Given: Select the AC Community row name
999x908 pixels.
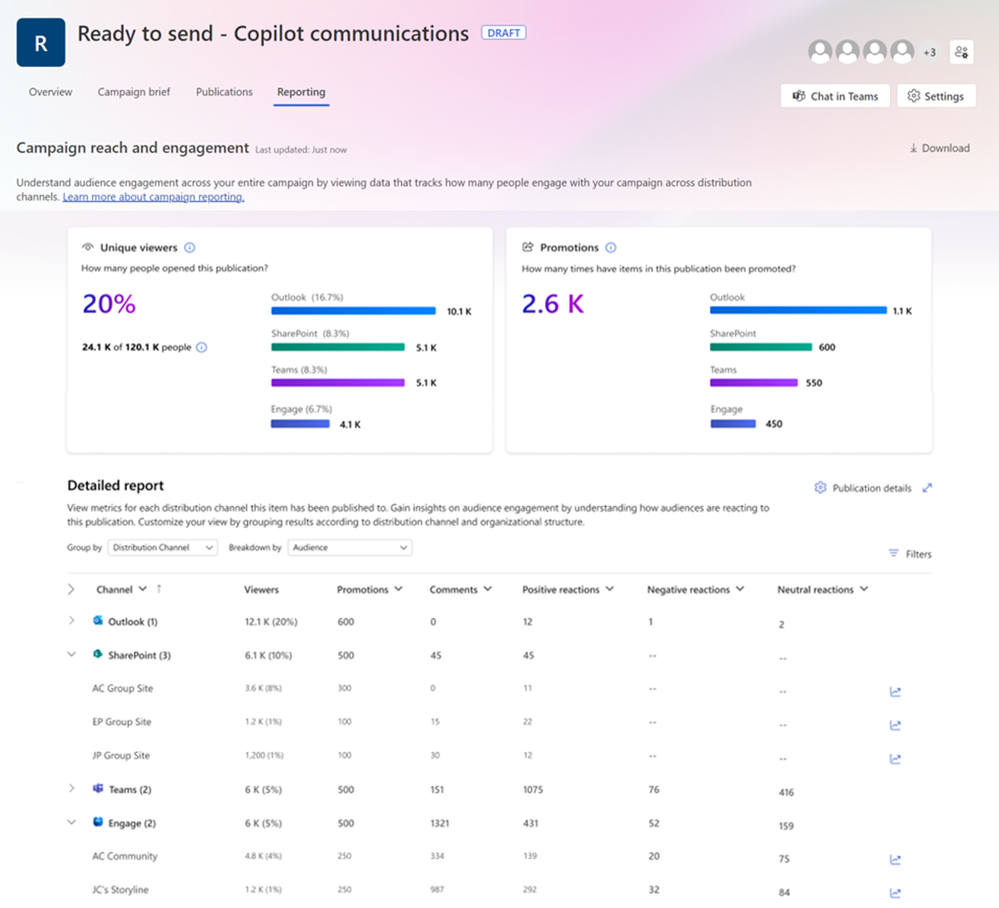Looking at the screenshot, I should [x=125, y=856].
